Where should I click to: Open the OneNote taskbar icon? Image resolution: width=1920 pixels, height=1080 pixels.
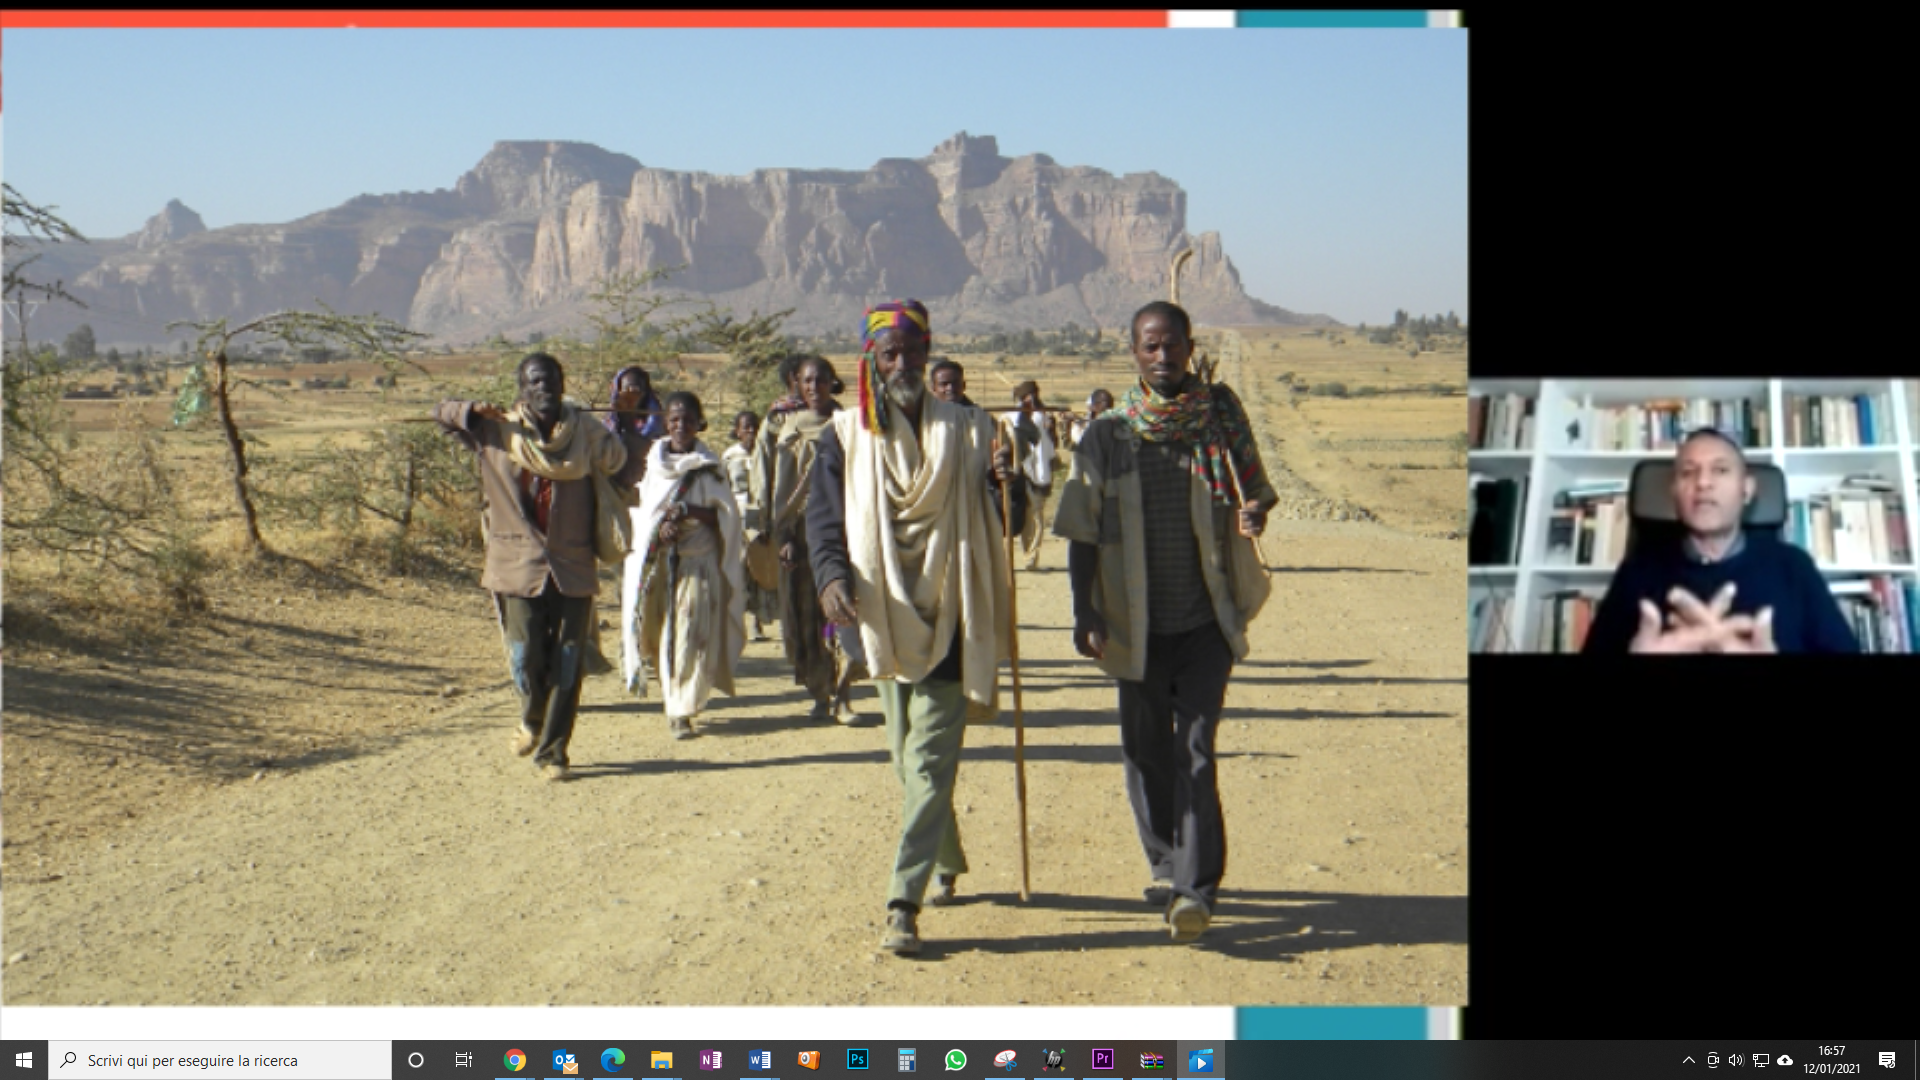711,1060
